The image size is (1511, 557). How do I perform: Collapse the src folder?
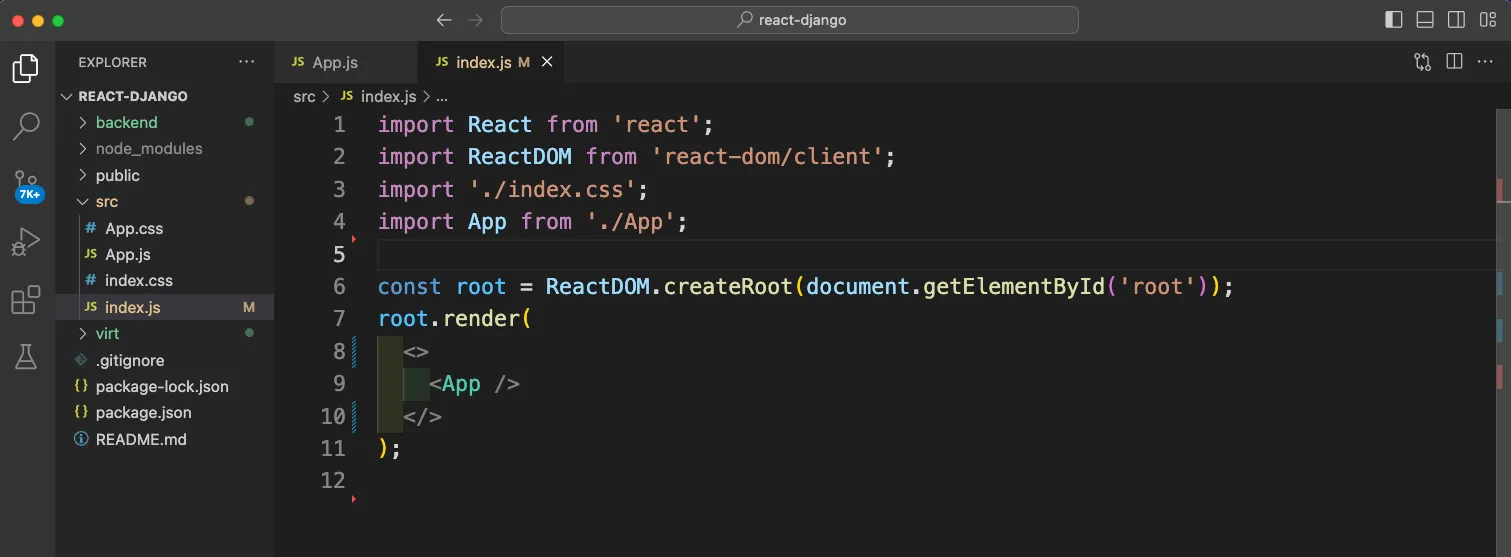165,201
